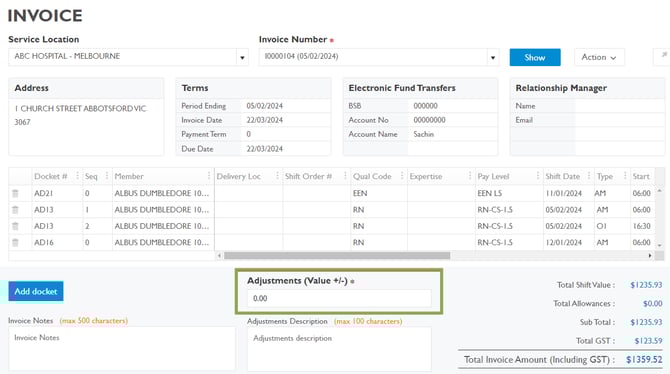Click the Total Invoice Amount $1359.52 value
The width and height of the screenshot is (670, 374).
(644, 359)
